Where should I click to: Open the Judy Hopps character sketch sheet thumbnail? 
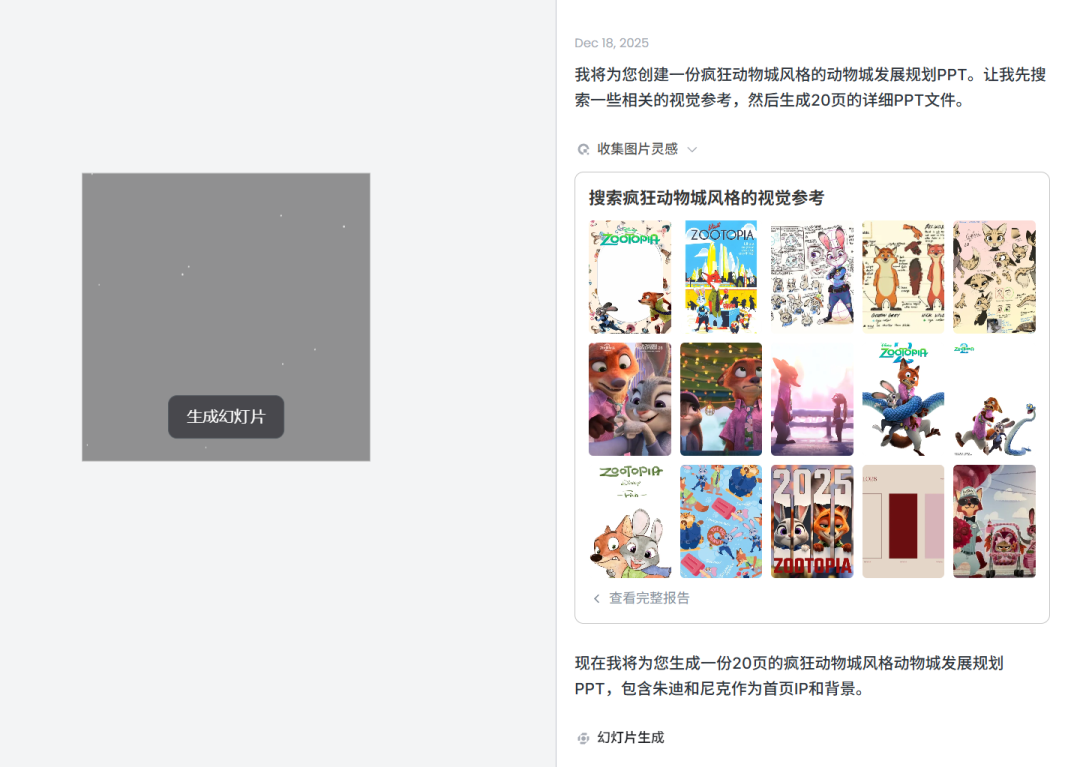[x=812, y=276]
